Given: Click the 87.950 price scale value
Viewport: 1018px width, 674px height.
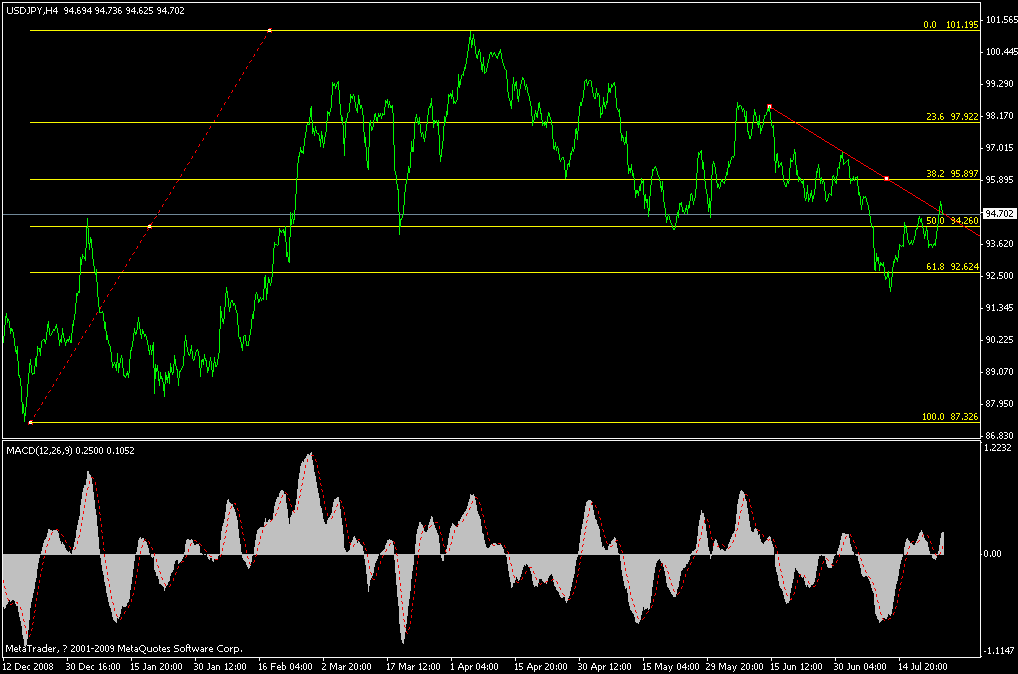Looking at the screenshot, I should 1000,404.
